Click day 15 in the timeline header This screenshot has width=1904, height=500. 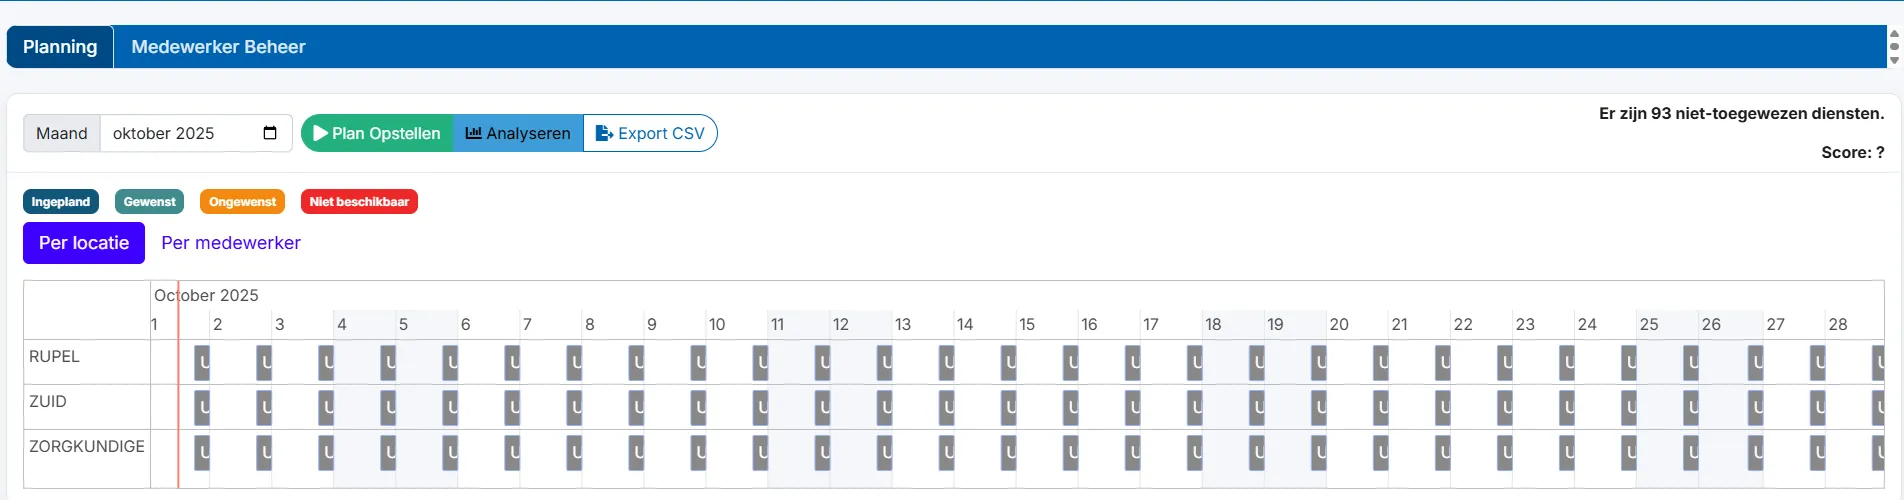pyautogui.click(x=1027, y=324)
